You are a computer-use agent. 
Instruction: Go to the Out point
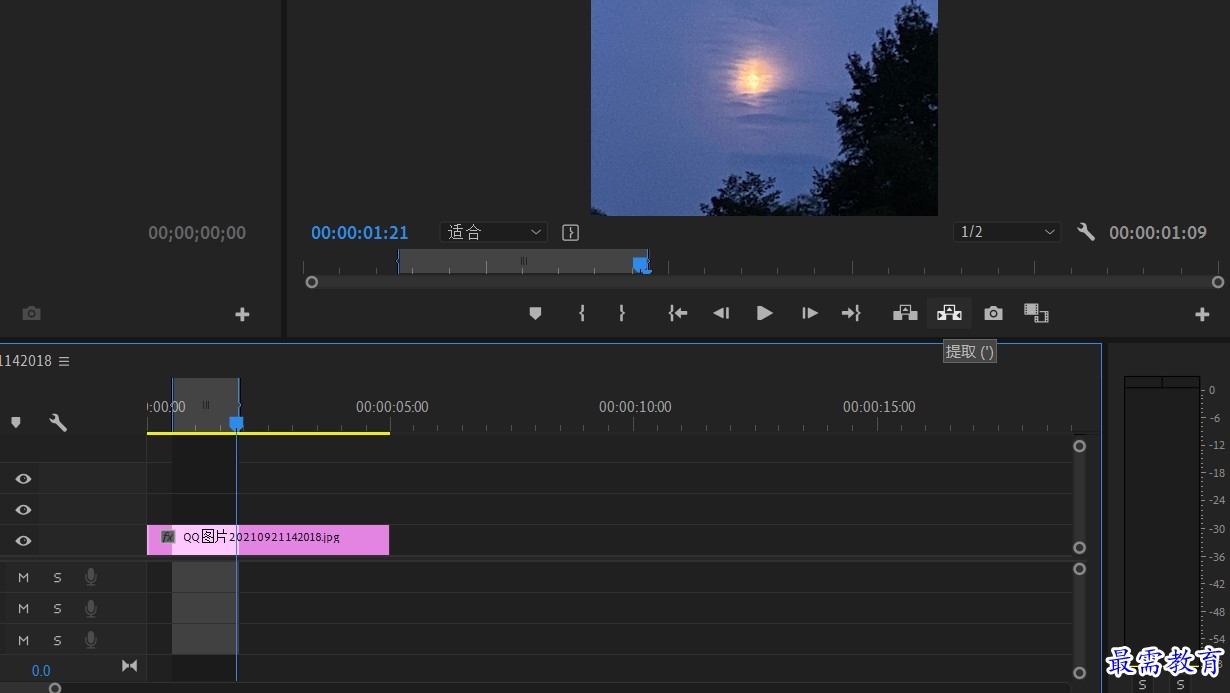pyautogui.click(x=851, y=314)
